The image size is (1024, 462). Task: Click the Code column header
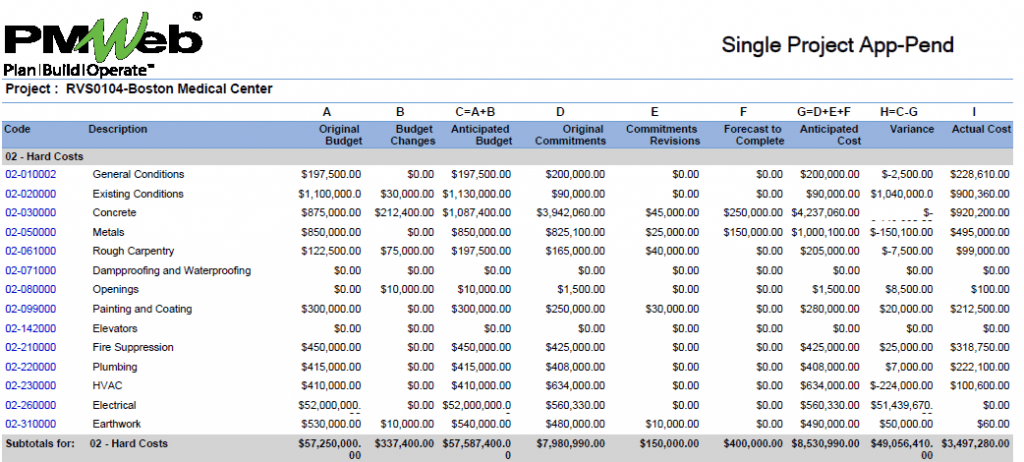pos(17,129)
